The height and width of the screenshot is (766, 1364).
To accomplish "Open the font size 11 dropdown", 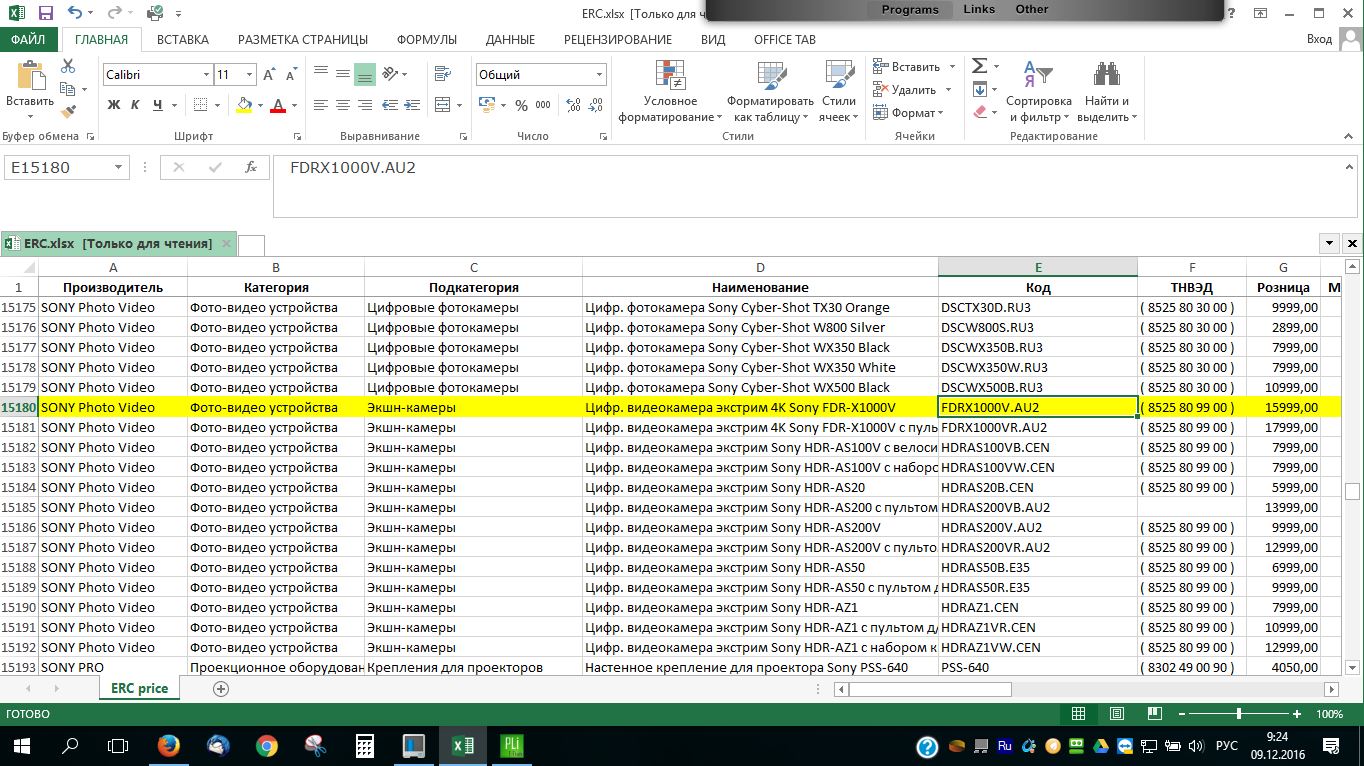I will [x=250, y=75].
